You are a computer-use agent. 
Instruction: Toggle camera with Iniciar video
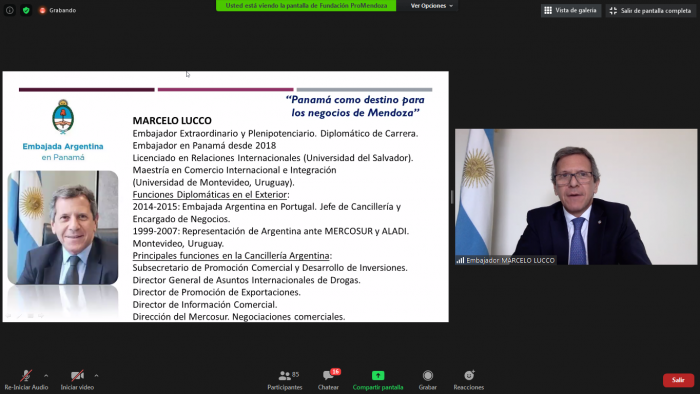(77, 381)
